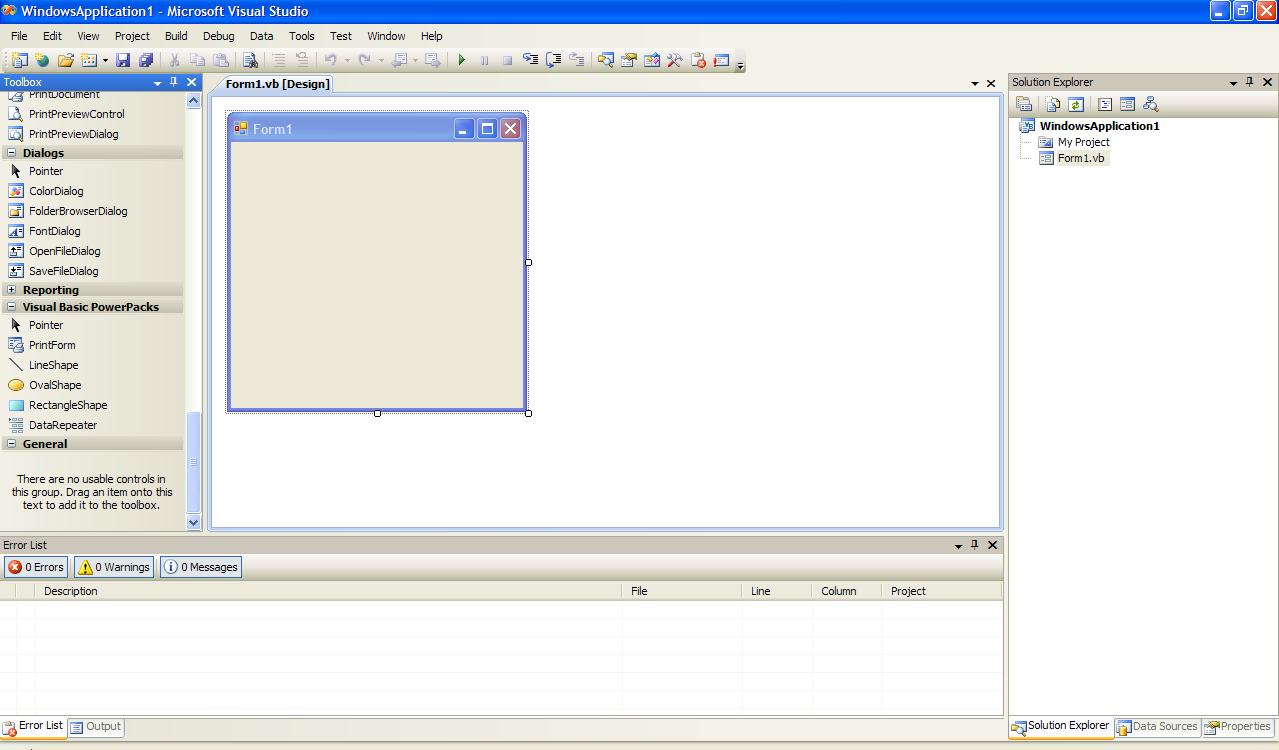Refresh the Solution Explorer
1279x750 pixels.
pyautogui.click(x=1076, y=104)
